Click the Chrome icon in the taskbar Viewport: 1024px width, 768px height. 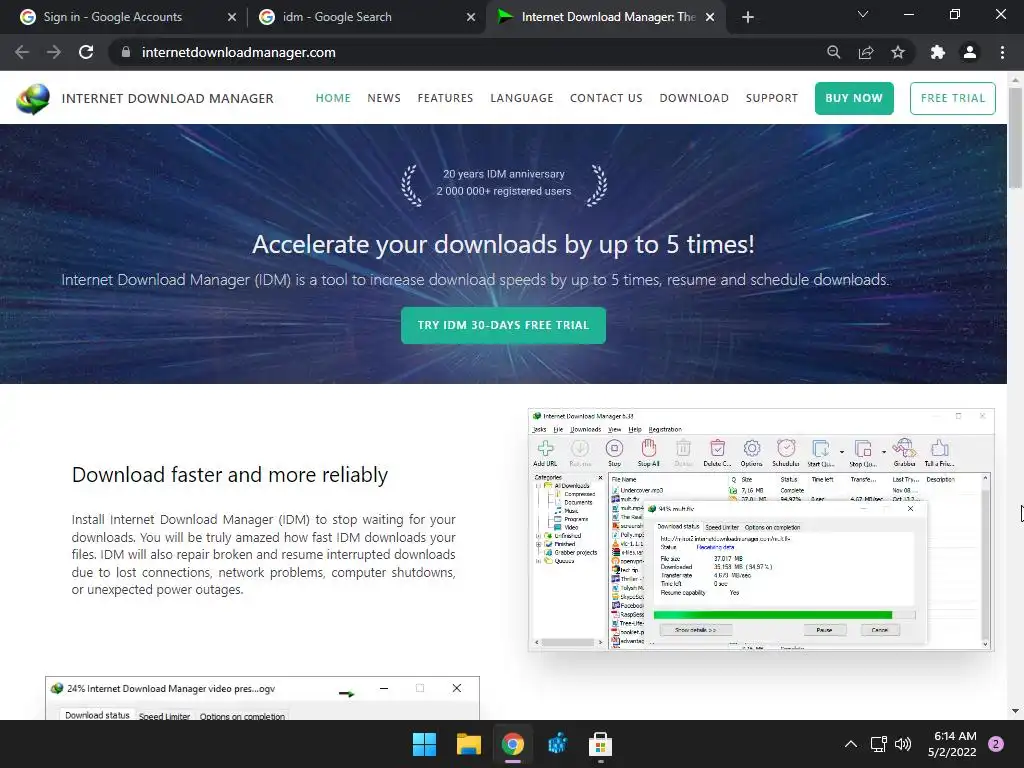[x=513, y=744]
